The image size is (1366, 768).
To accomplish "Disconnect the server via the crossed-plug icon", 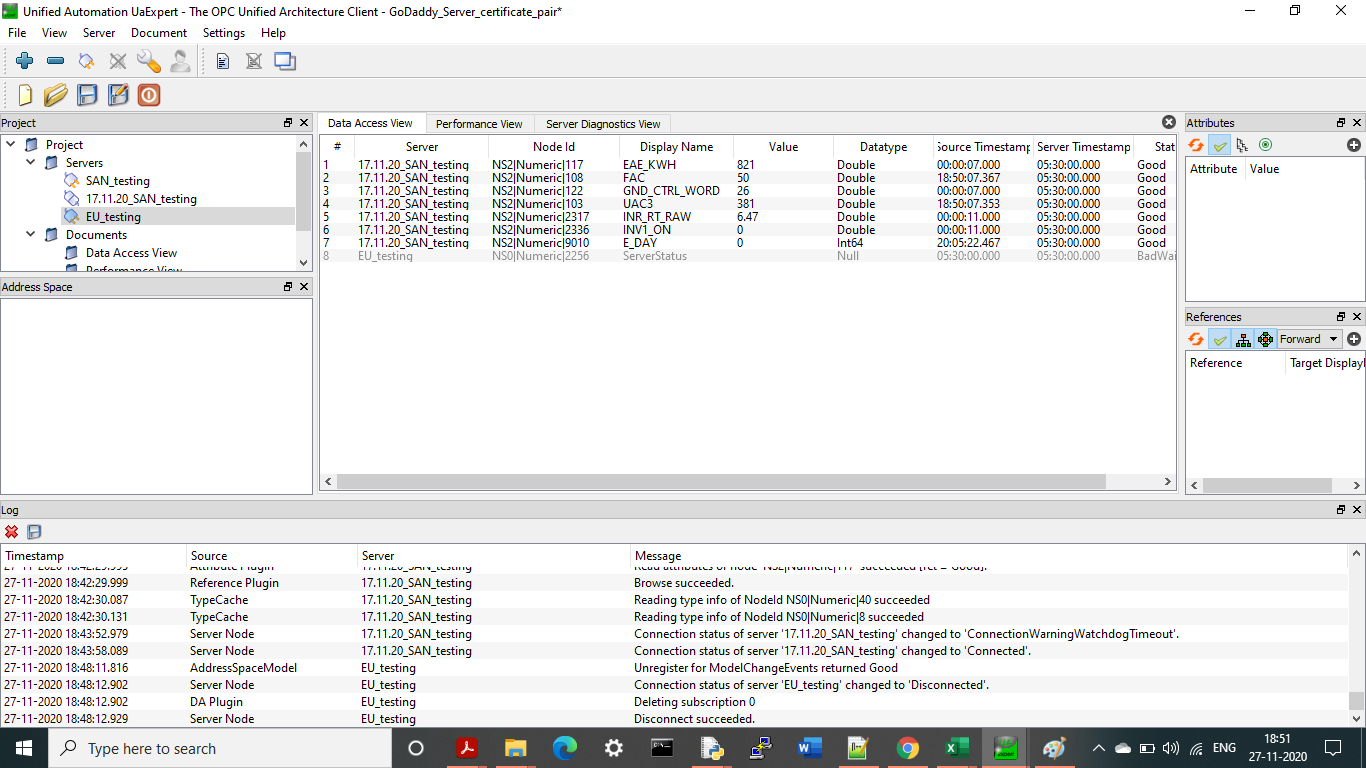I will coord(117,61).
